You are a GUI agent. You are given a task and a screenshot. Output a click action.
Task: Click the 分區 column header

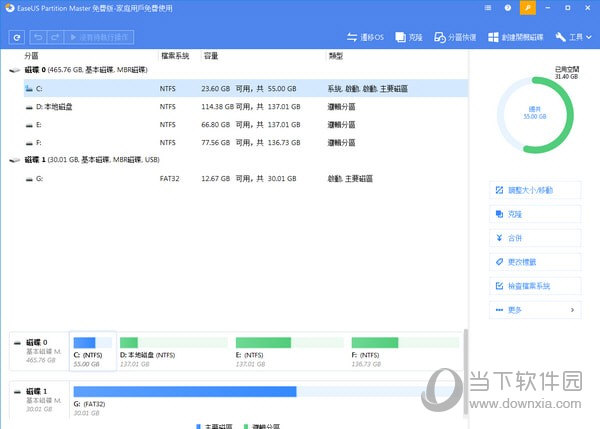31,56
